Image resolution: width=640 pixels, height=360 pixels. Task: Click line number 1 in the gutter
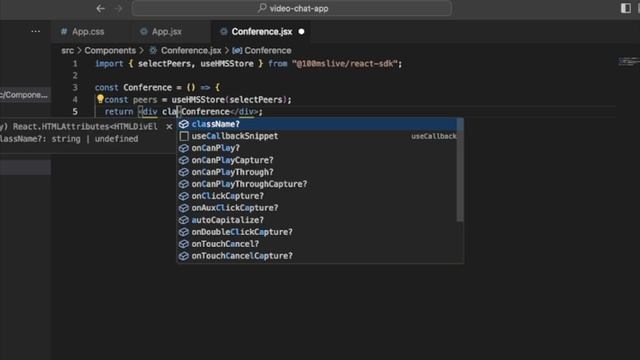pyautogui.click(x=75, y=64)
